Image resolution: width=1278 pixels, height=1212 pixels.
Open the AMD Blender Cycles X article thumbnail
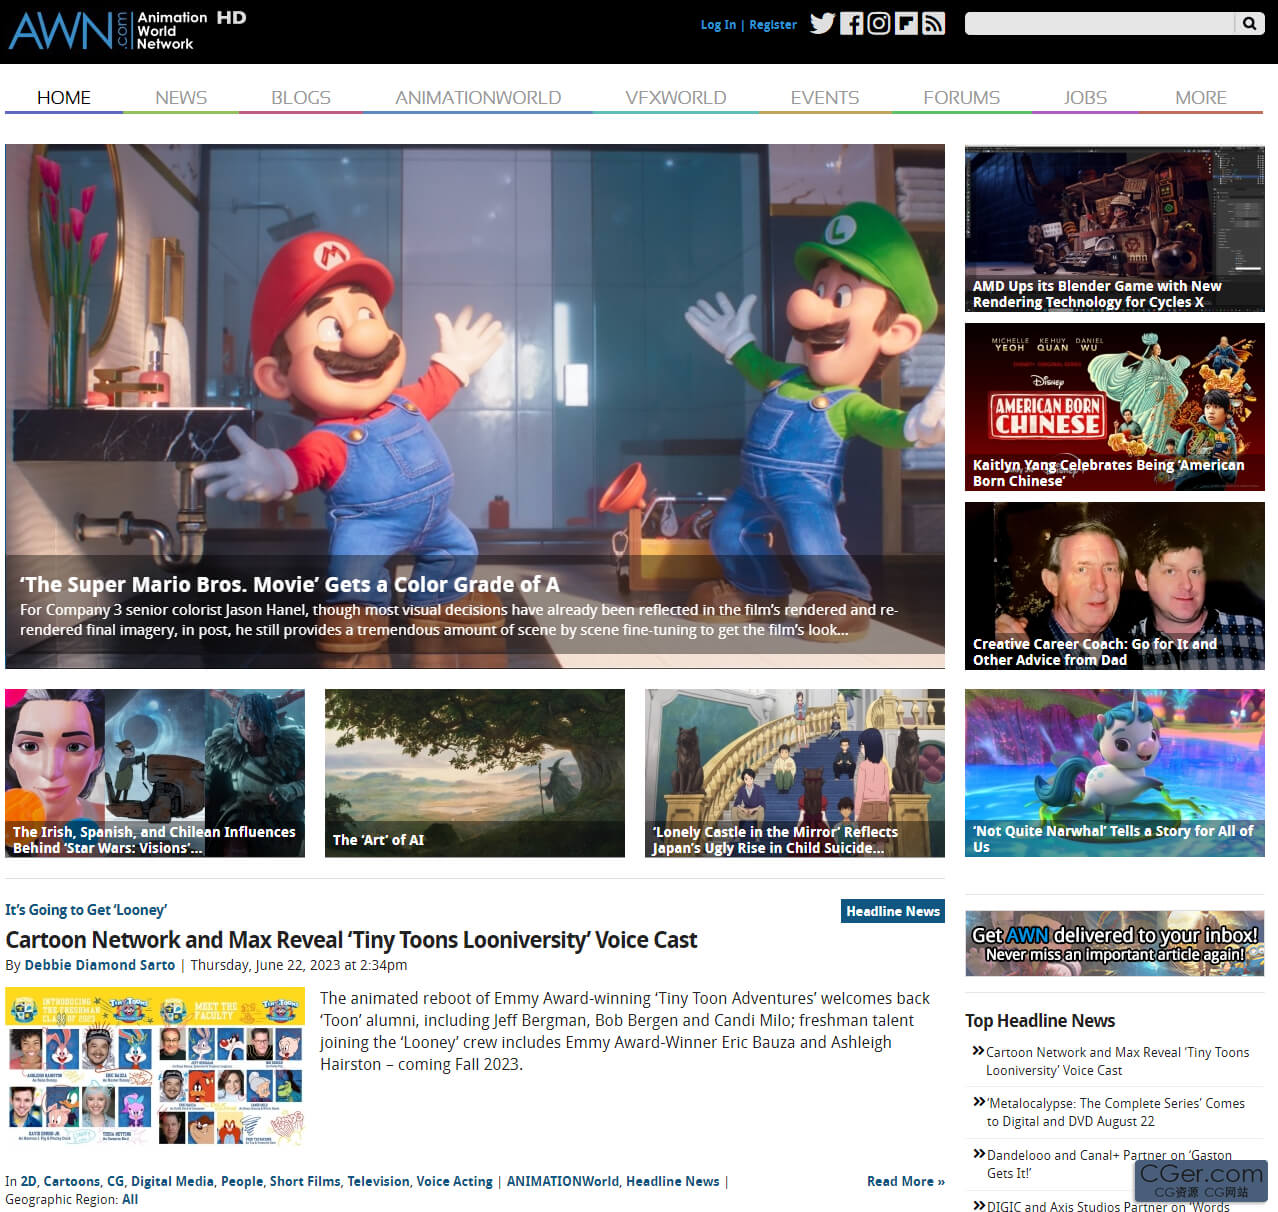tap(1115, 229)
